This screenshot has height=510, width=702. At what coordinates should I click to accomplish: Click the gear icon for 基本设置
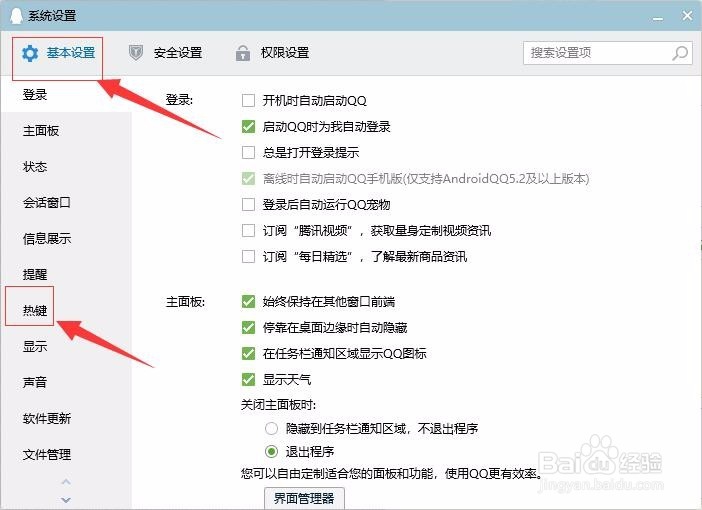click(x=30, y=53)
